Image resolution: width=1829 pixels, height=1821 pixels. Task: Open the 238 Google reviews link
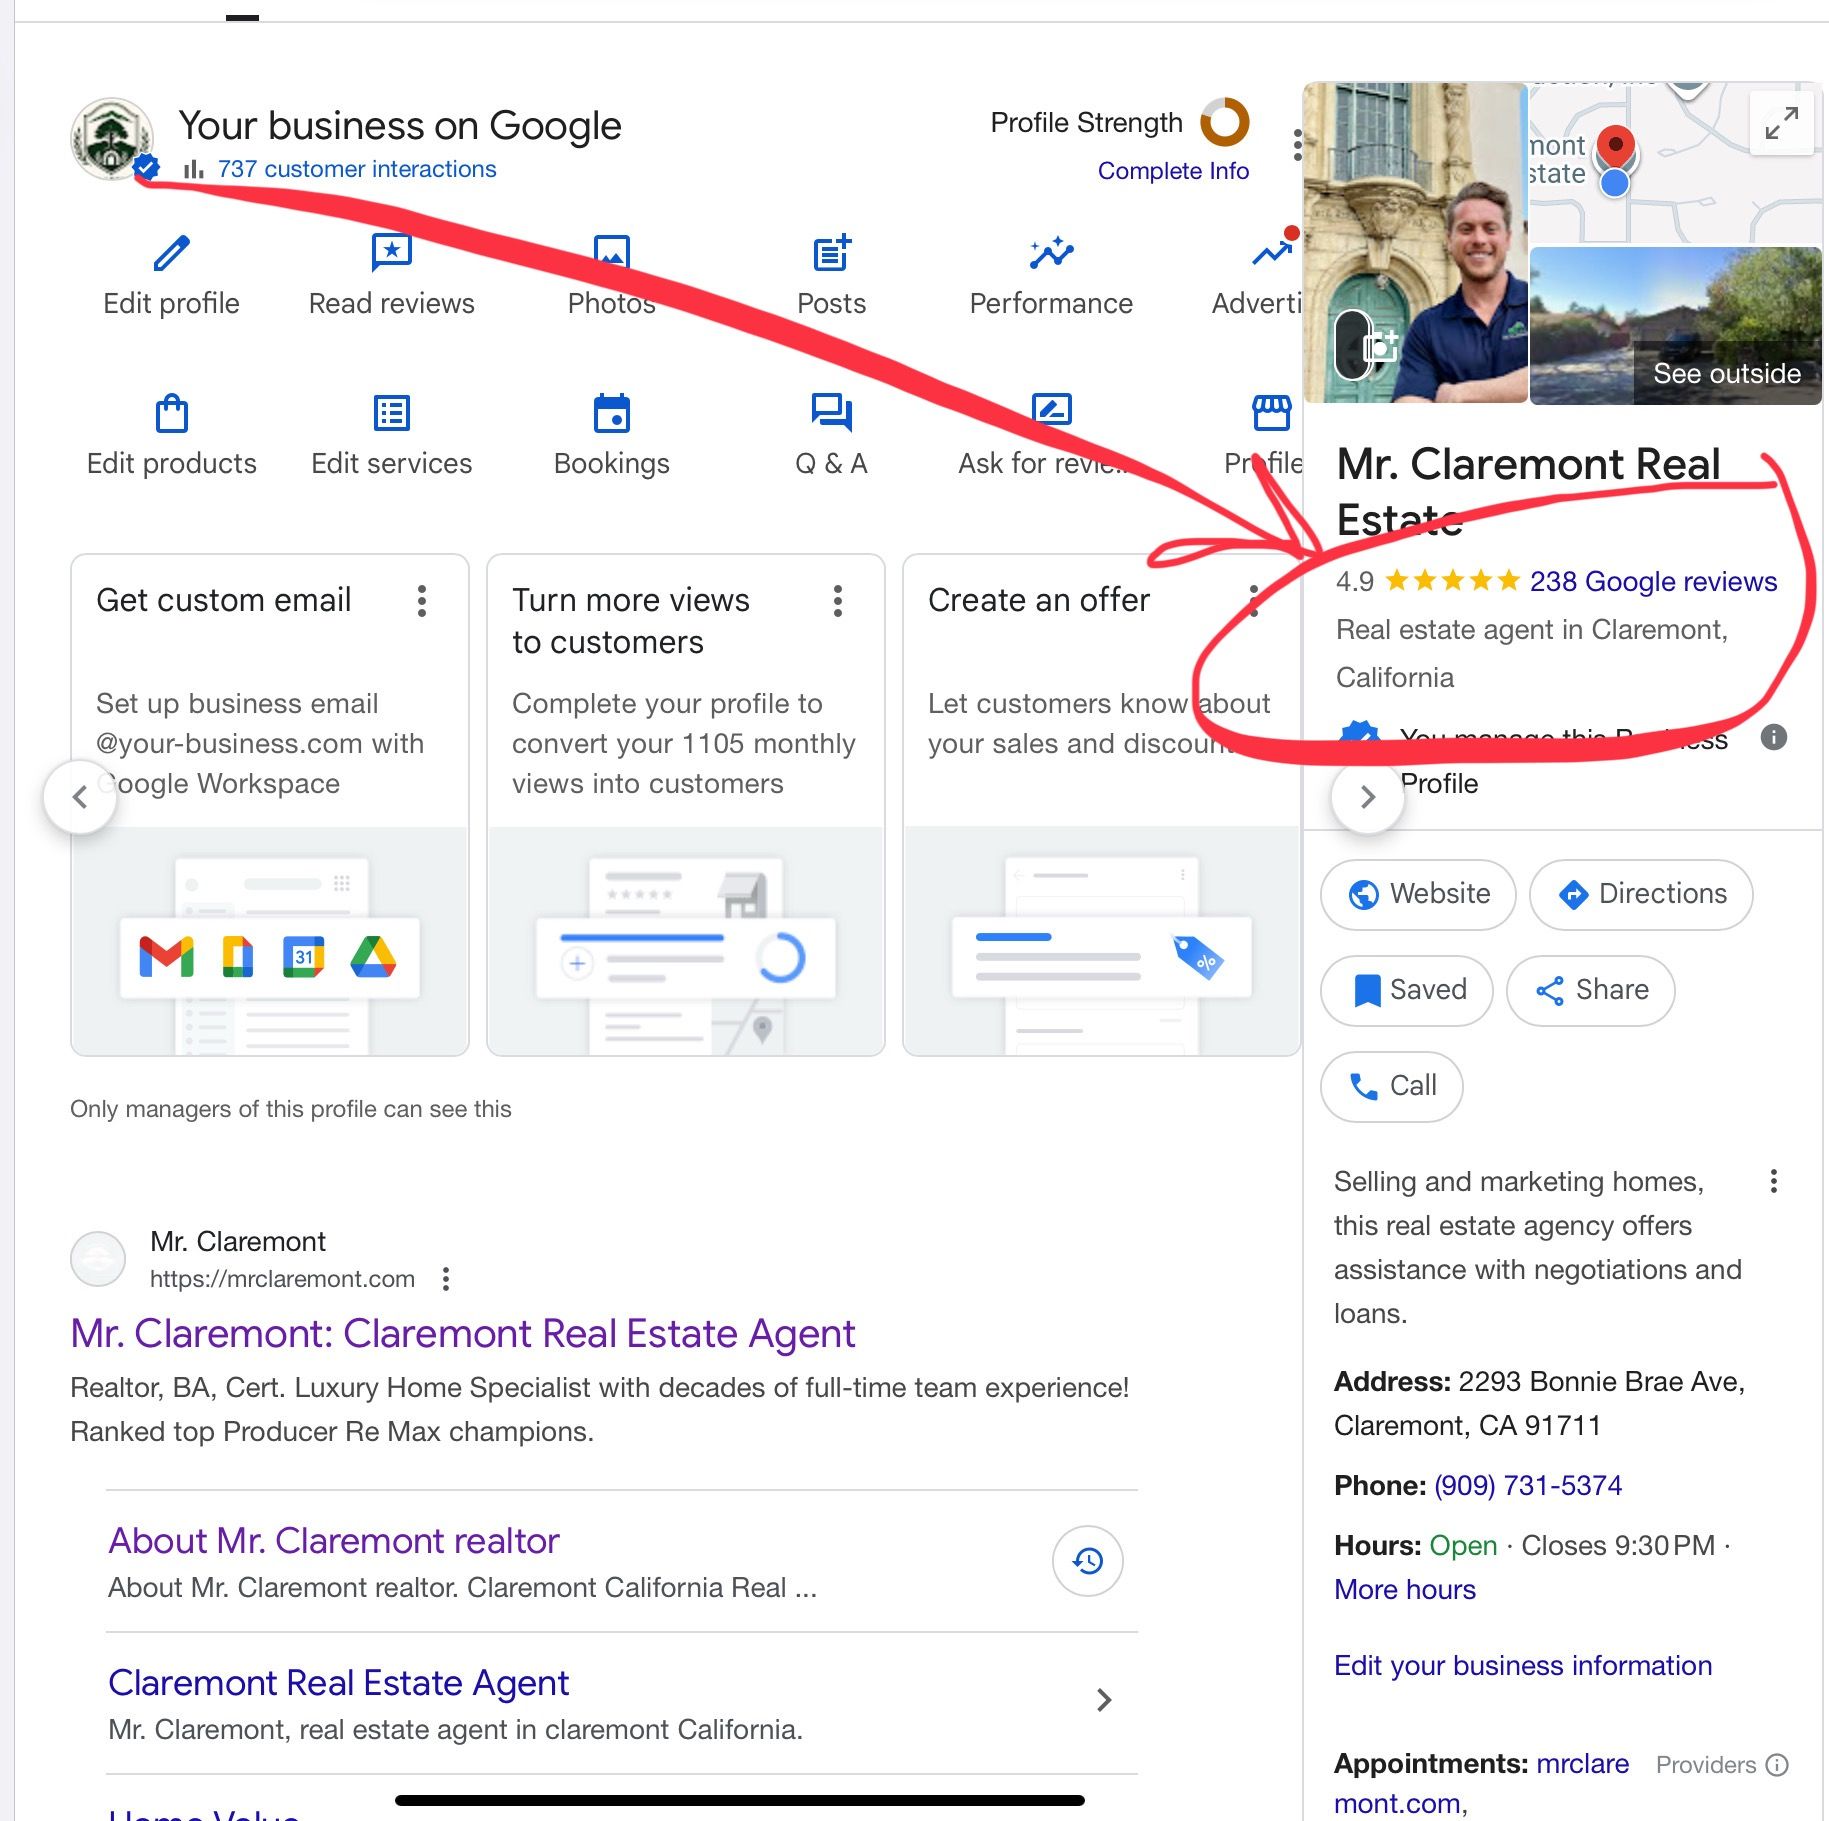[x=1653, y=581]
